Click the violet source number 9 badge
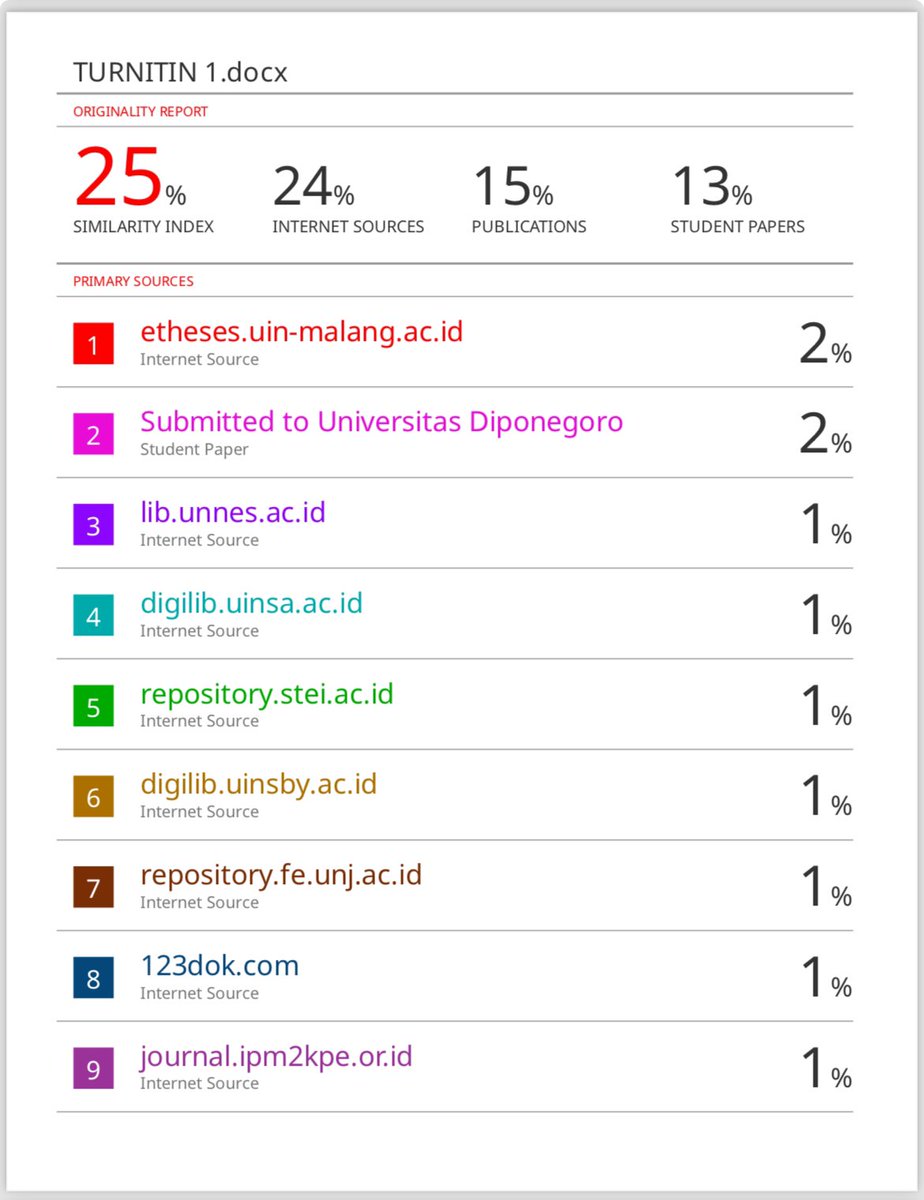 [93, 1069]
